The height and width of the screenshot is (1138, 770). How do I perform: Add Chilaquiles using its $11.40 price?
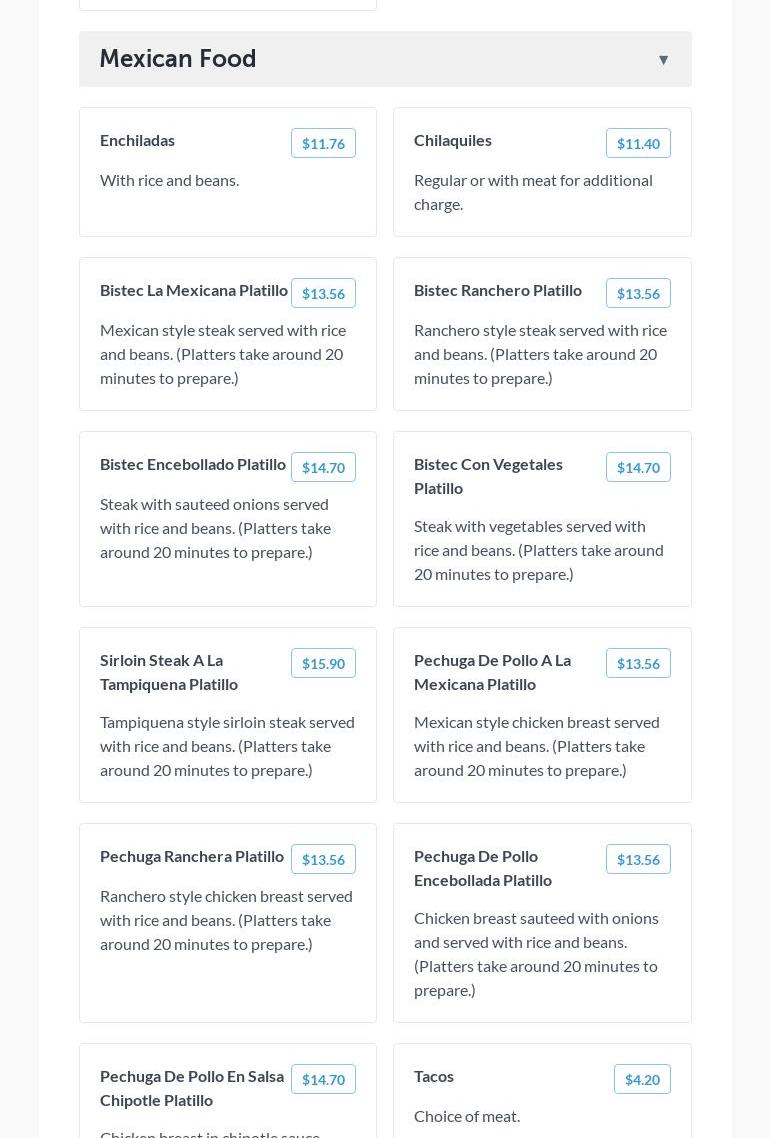click(638, 143)
